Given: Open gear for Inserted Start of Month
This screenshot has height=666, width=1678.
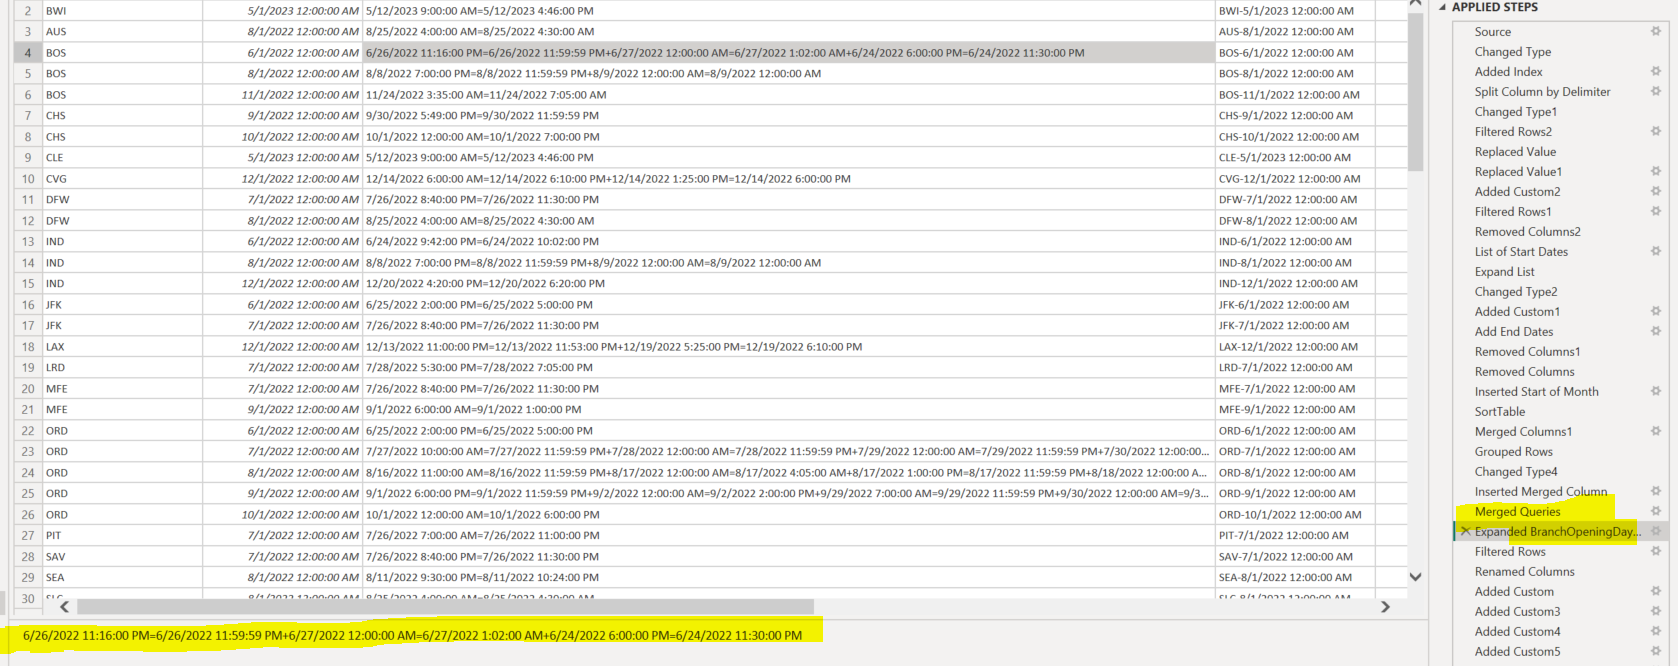Looking at the screenshot, I should point(1656,391).
